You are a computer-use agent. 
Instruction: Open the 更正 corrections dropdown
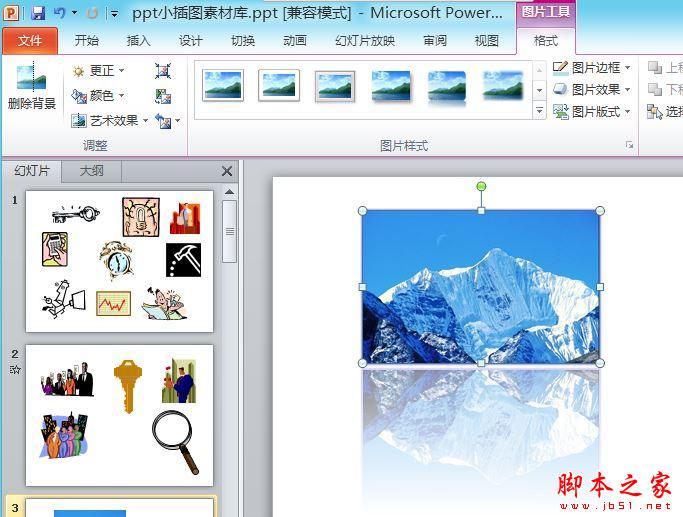tap(99, 71)
